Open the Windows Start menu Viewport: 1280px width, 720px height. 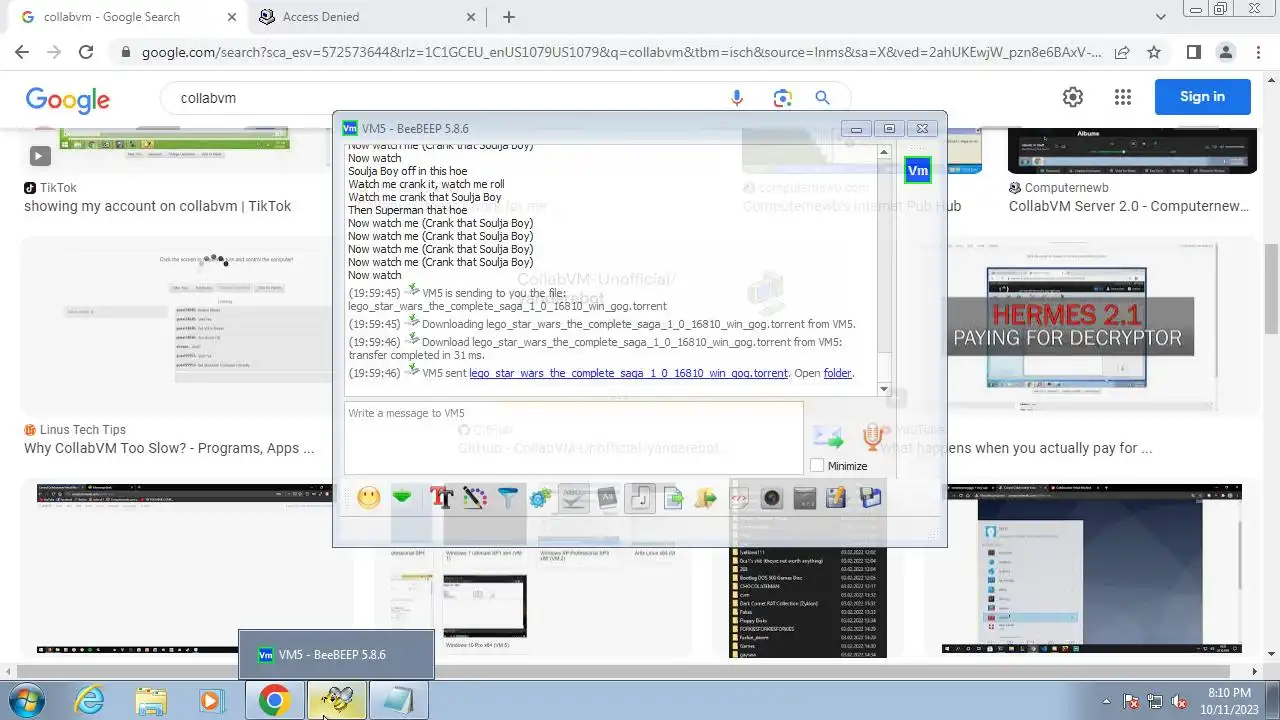27,700
